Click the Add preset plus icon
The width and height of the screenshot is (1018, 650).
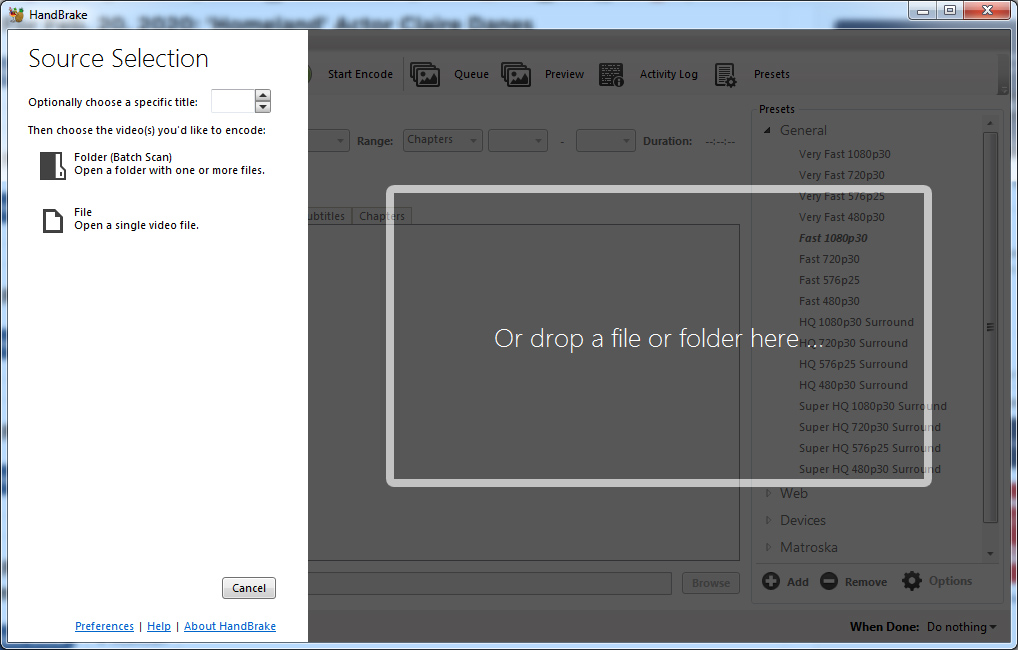(771, 581)
